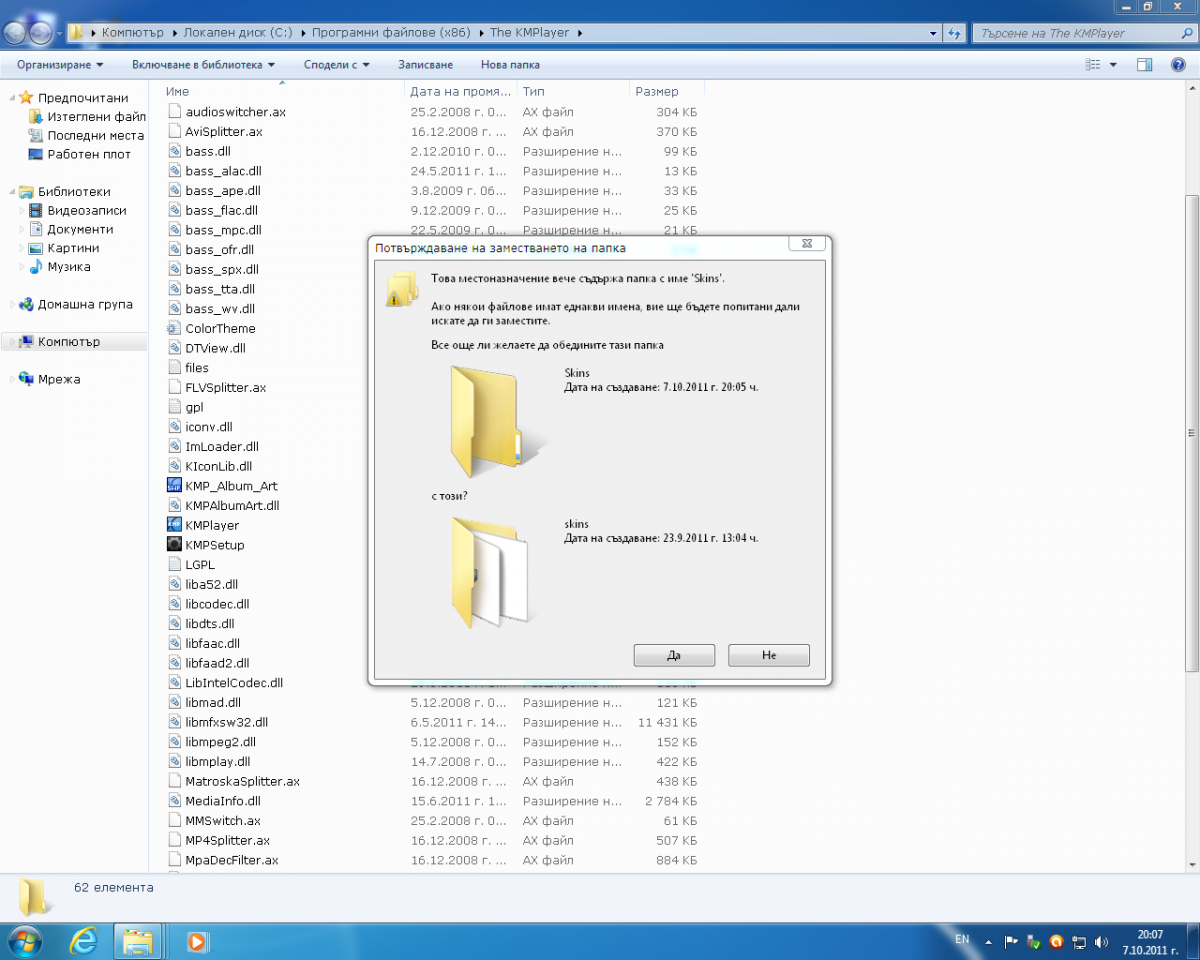
Task: Click the KMPlayer taskbar icon
Action: (x=197, y=941)
